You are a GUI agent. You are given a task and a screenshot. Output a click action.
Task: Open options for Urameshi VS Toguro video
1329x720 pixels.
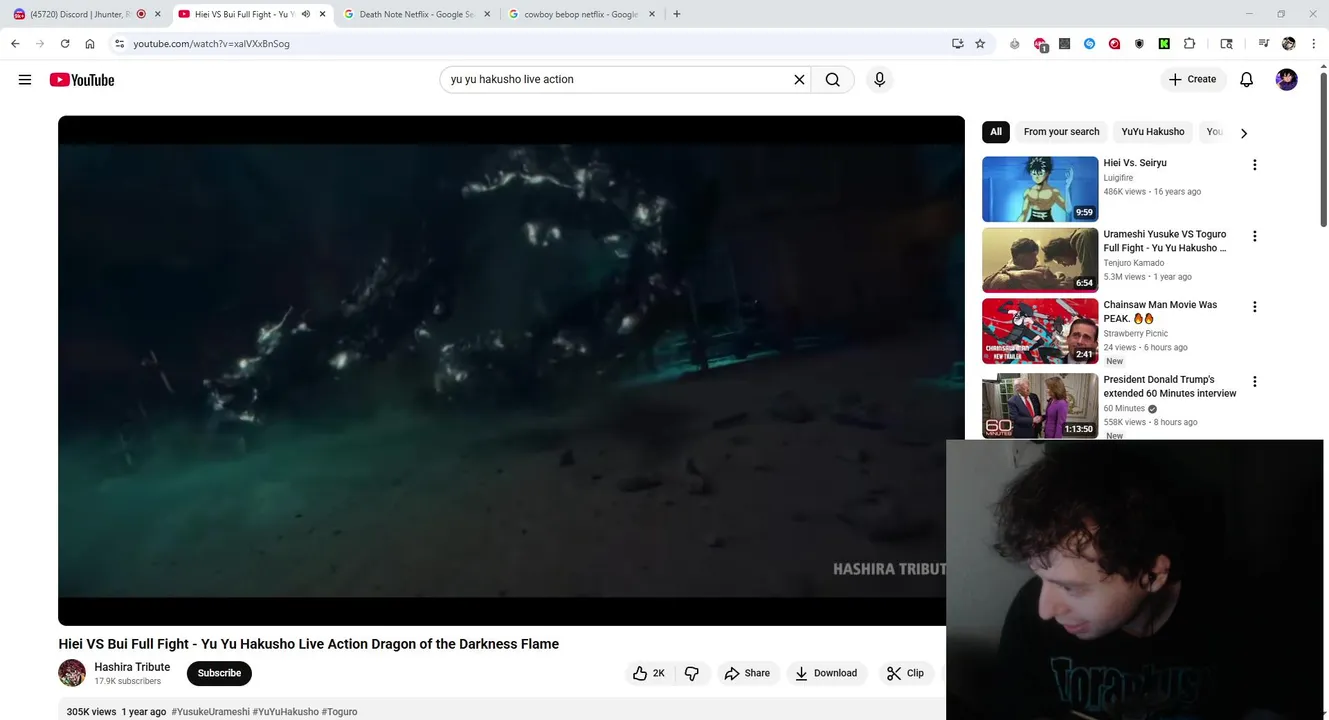(x=1254, y=236)
